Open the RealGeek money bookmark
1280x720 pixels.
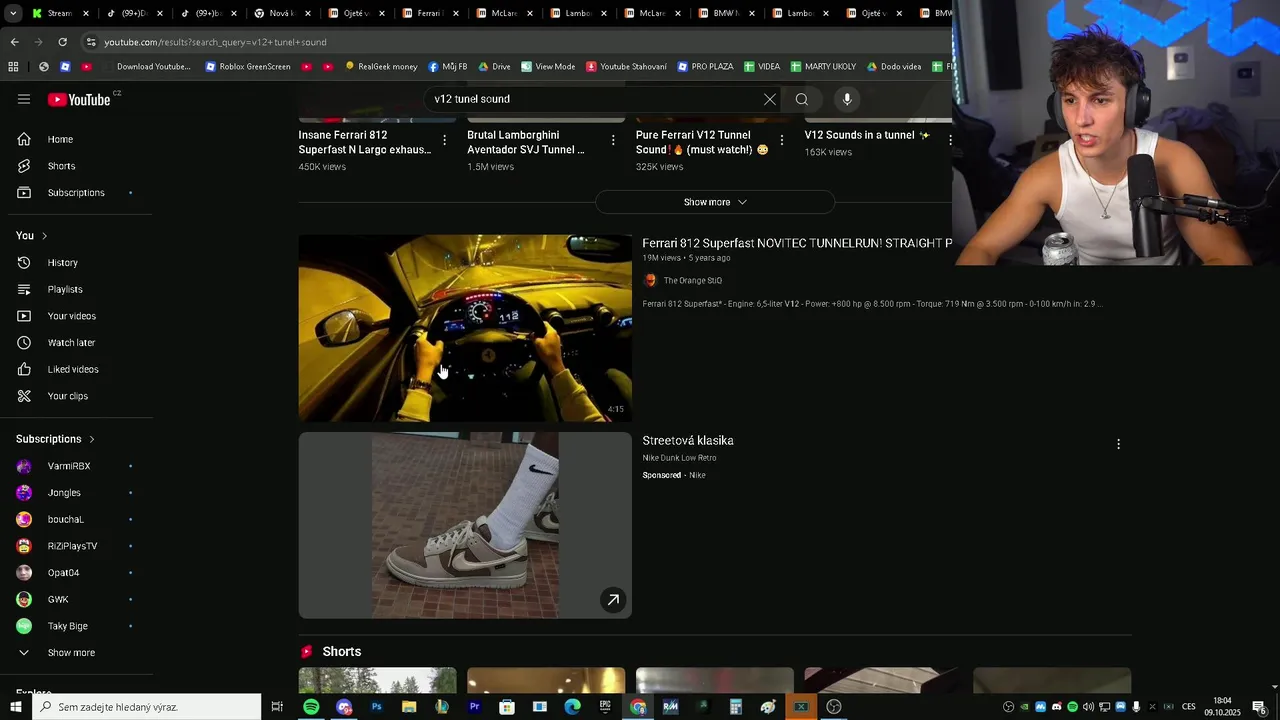381,67
